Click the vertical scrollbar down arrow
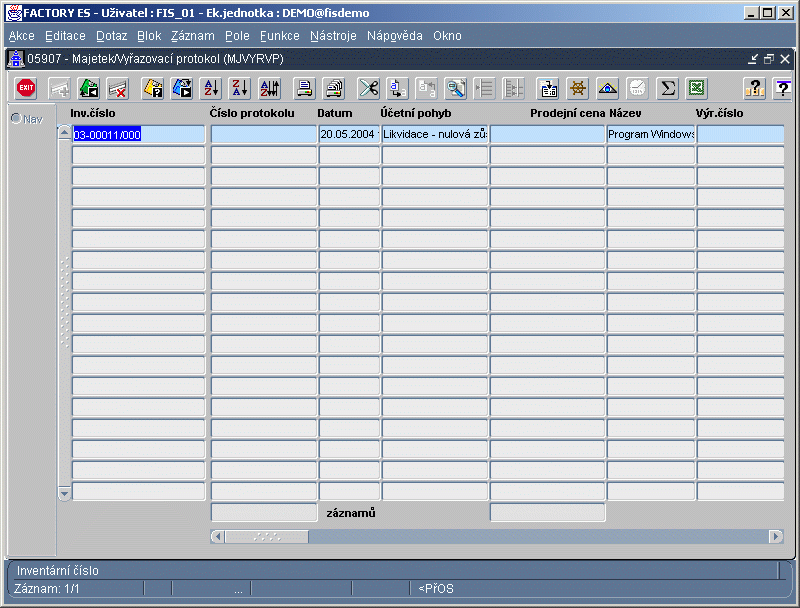 pyautogui.click(x=64, y=493)
